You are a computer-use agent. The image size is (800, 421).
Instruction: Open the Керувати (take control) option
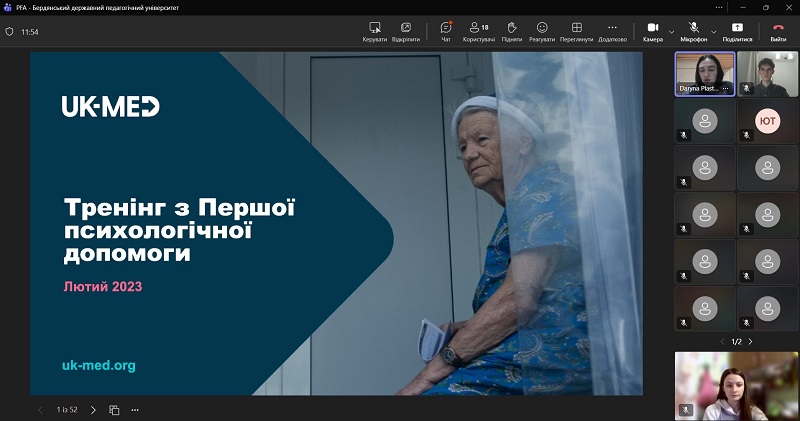click(x=375, y=31)
